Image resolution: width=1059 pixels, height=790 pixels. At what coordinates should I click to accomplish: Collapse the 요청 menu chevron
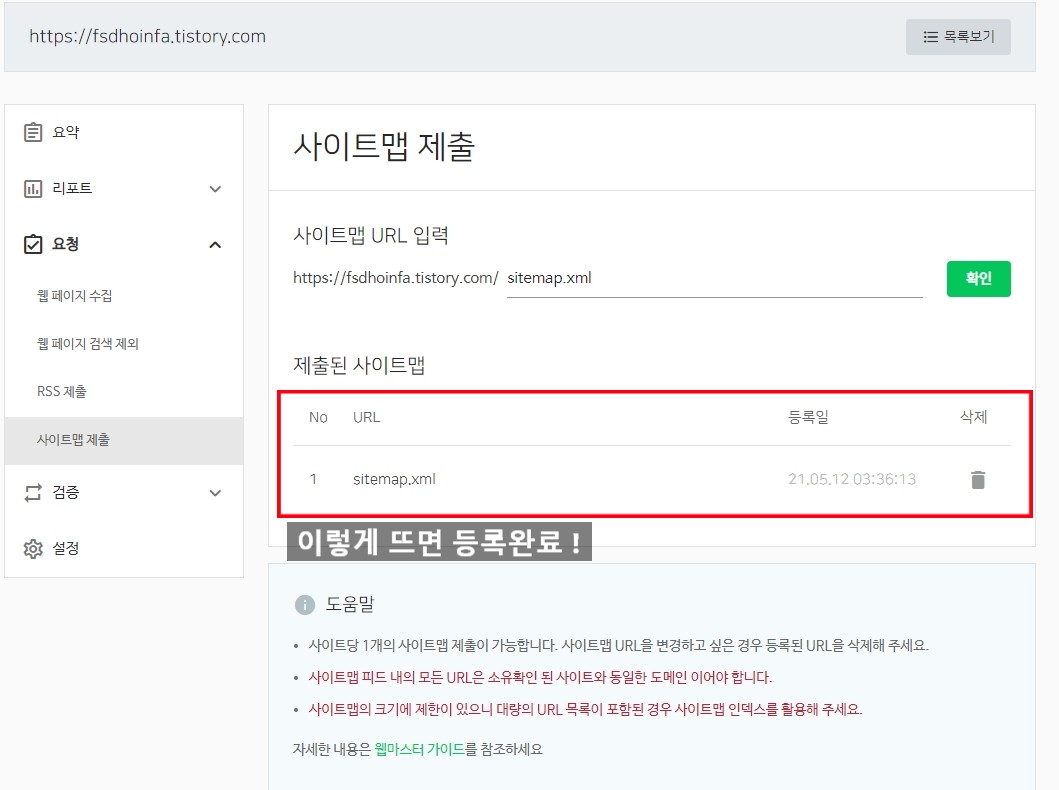[215, 244]
